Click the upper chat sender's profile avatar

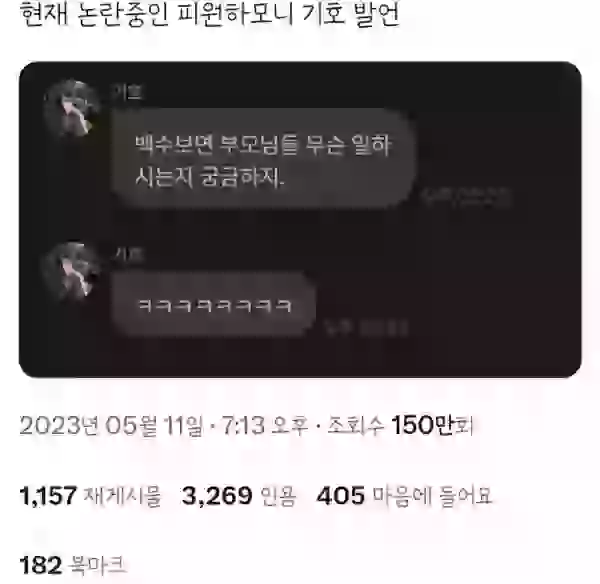coord(72,109)
